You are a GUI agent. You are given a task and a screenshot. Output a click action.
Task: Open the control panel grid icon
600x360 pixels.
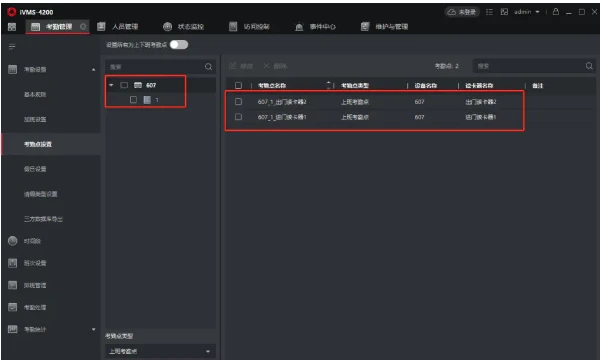pyautogui.click(x=12, y=27)
